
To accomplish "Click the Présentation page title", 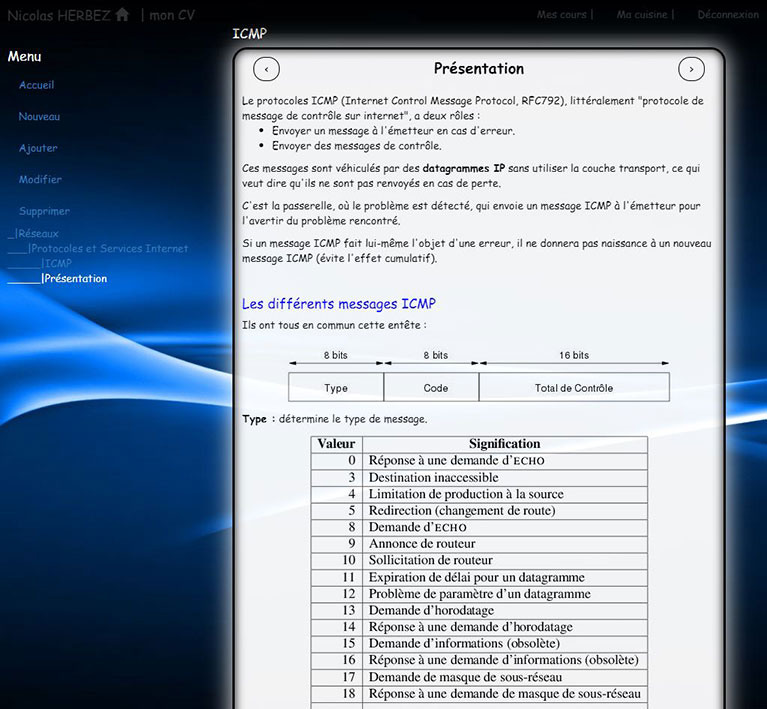I will 478,69.
